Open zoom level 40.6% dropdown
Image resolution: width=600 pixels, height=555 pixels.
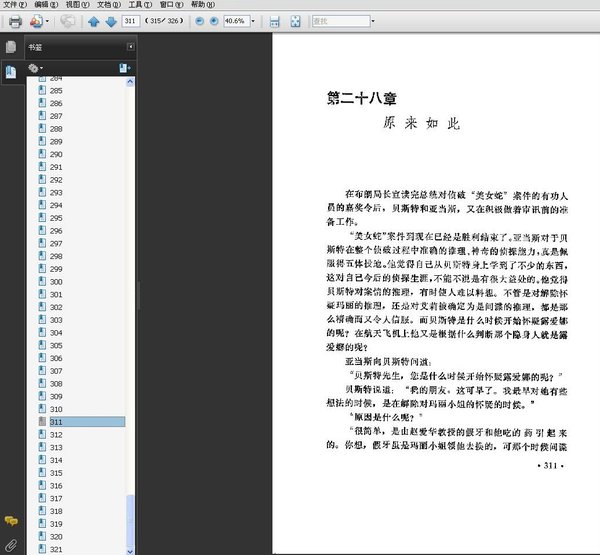pos(254,21)
